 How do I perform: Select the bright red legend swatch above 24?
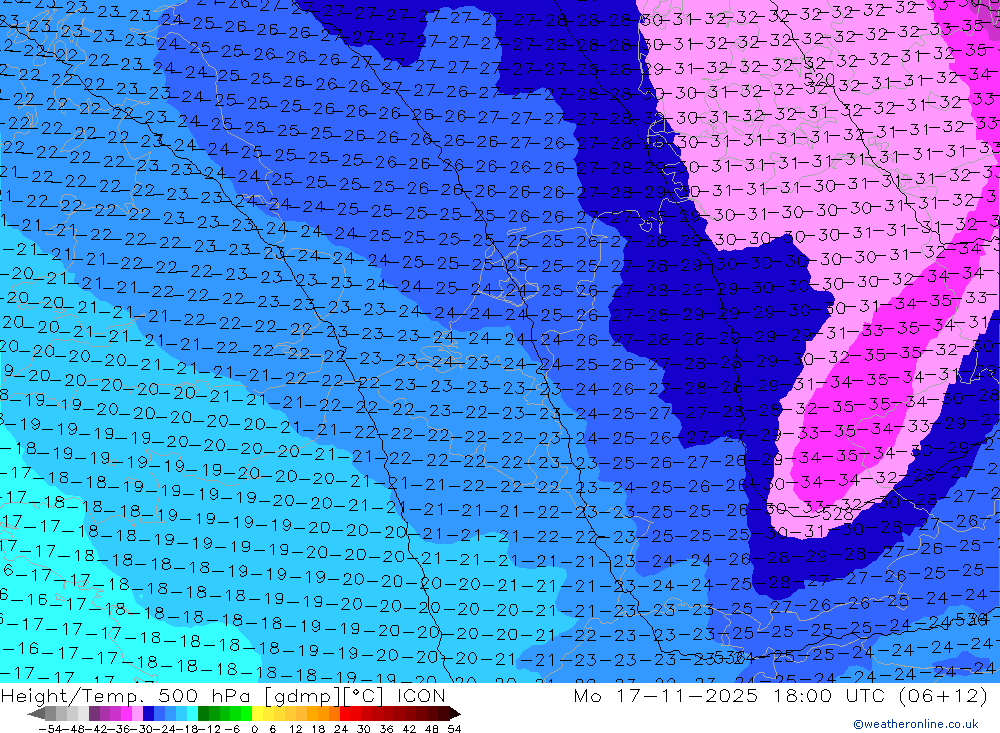click(x=345, y=713)
